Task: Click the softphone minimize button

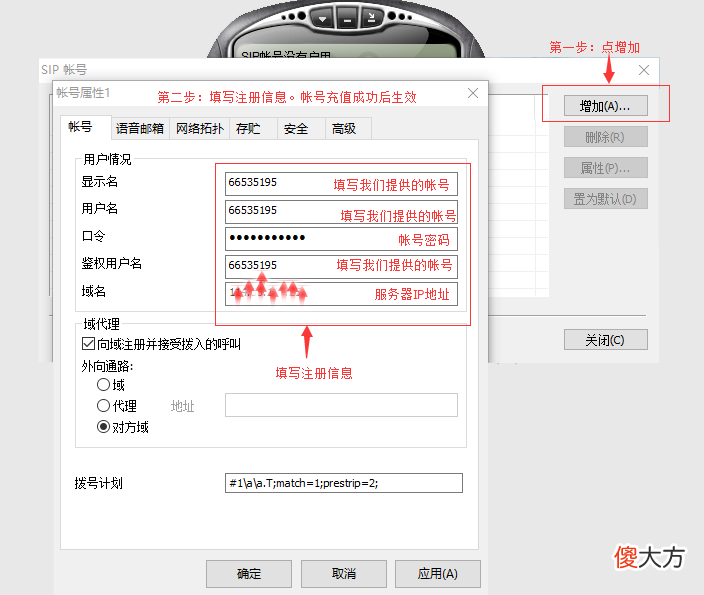Action: (346, 19)
